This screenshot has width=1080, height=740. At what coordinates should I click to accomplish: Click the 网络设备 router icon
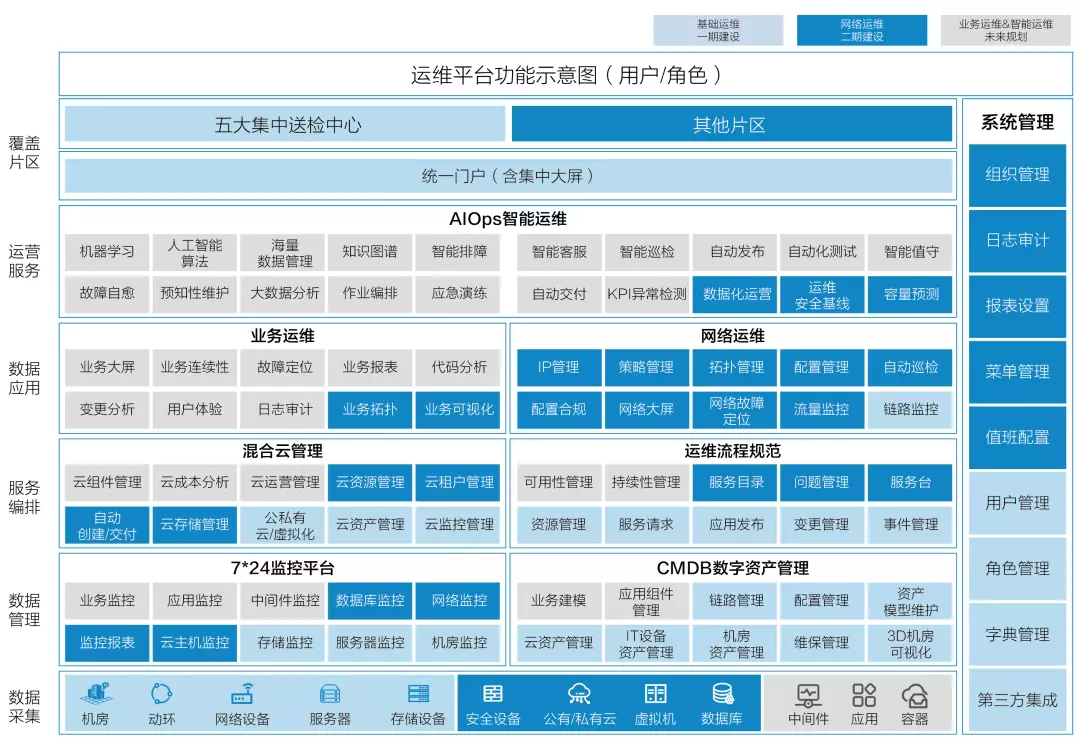coord(242,694)
